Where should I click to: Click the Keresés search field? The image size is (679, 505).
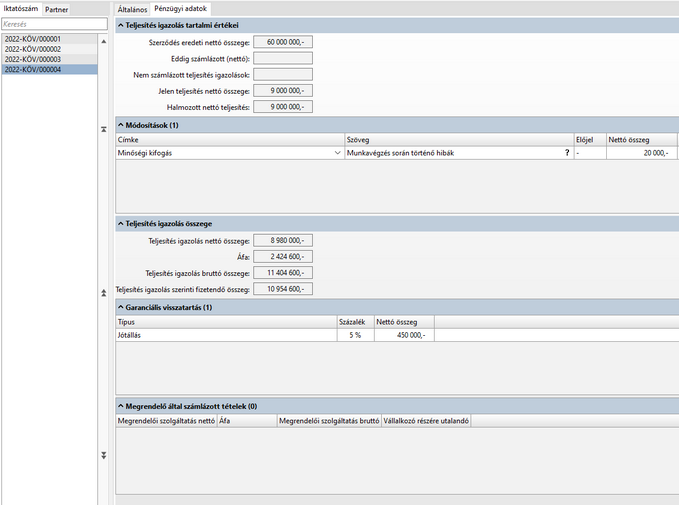coord(55,24)
